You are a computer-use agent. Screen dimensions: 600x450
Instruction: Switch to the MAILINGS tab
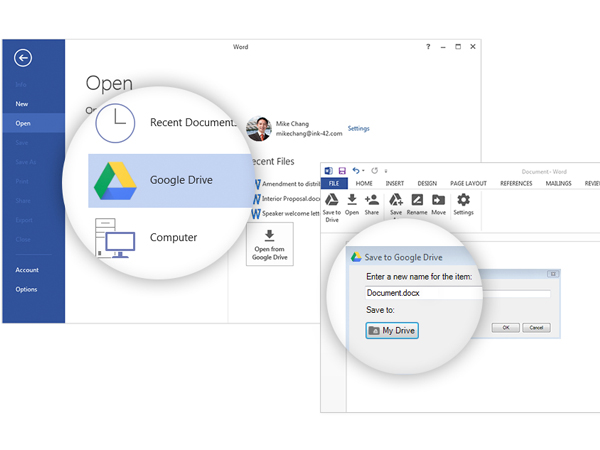tap(558, 184)
